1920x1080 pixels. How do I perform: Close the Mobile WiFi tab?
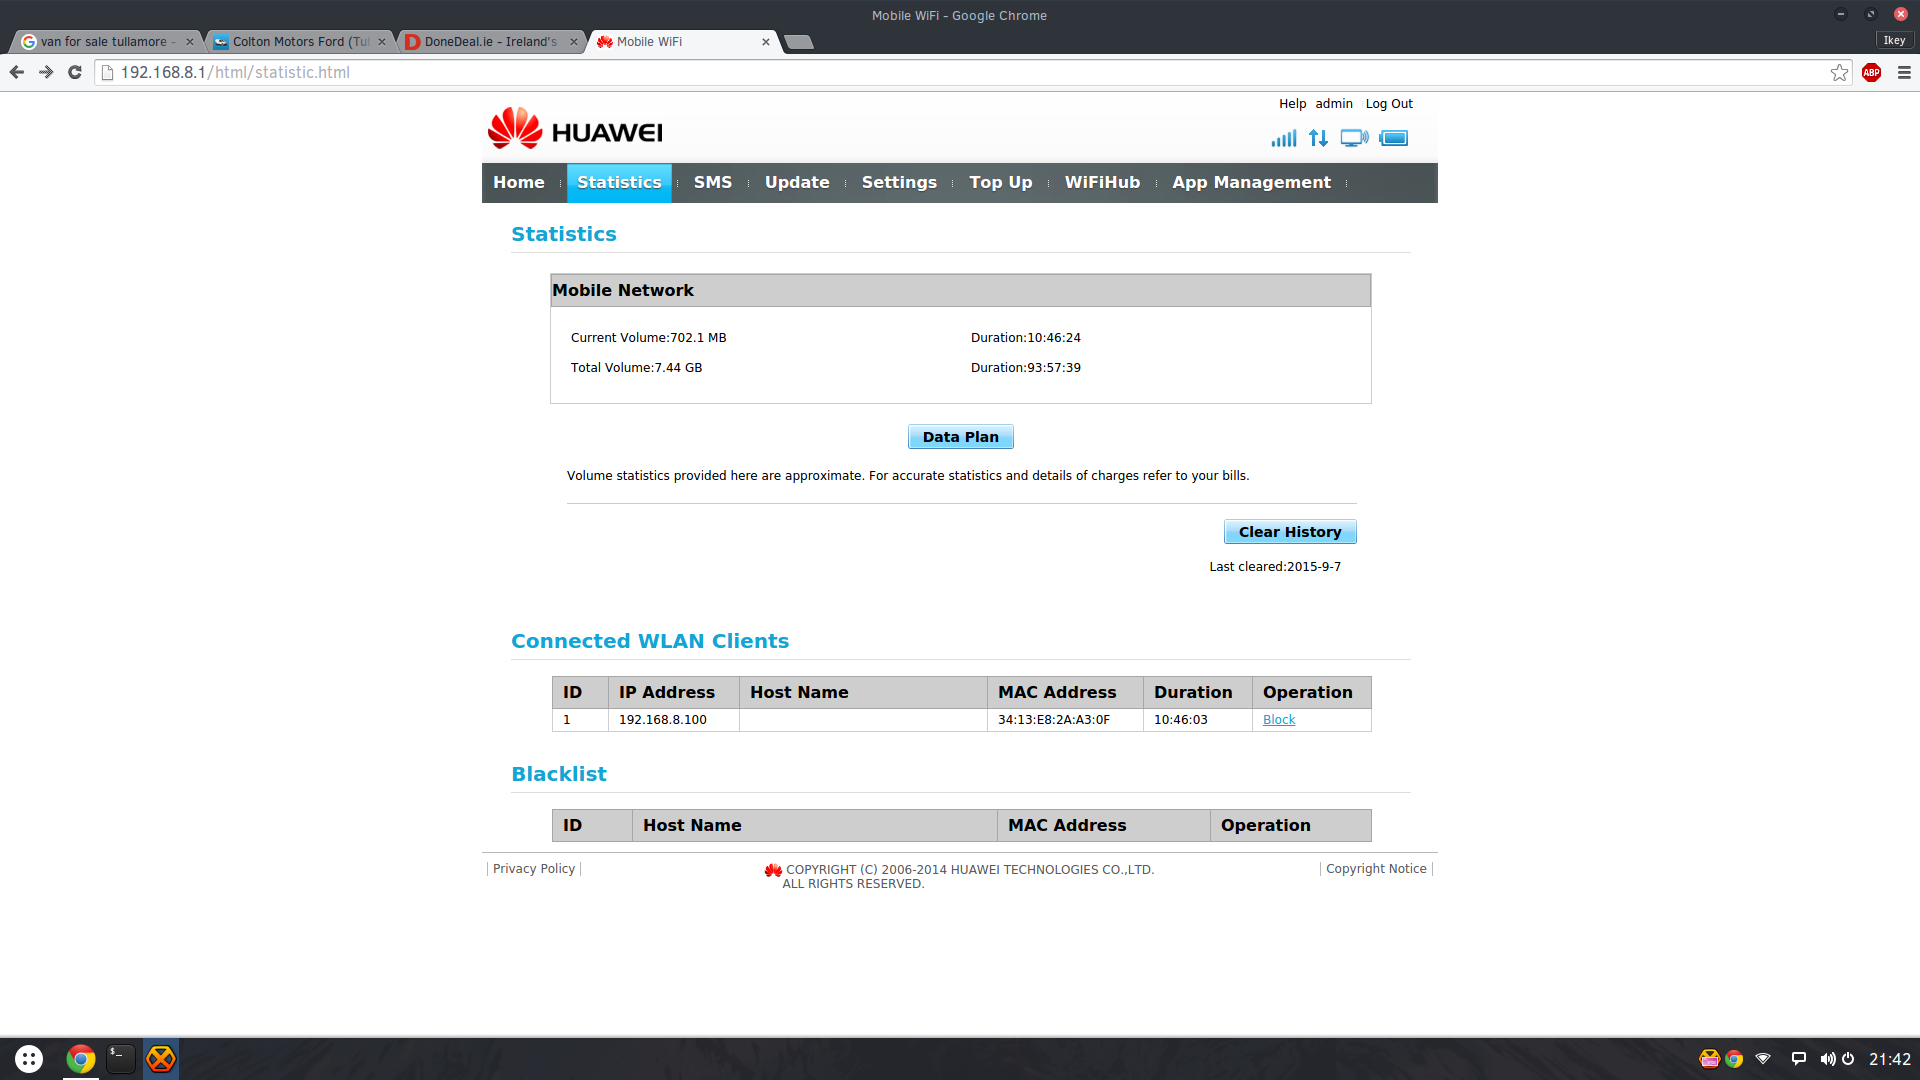point(766,42)
